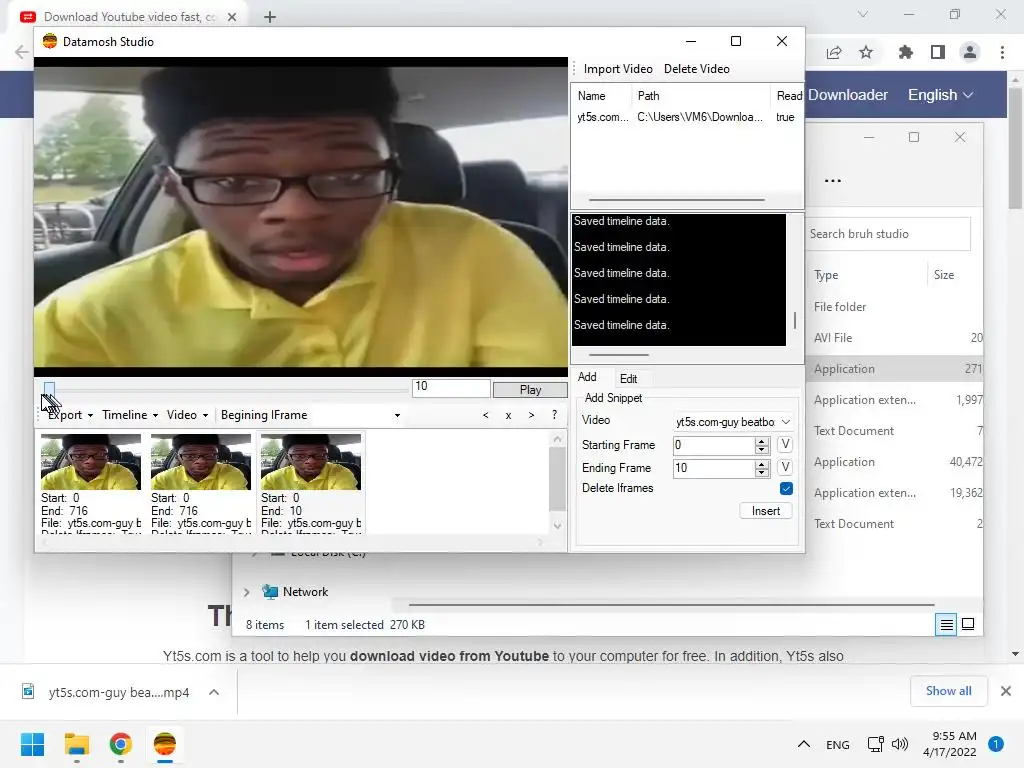Open the Chrome profile avatar
1024x768 pixels.
[x=970, y=52]
